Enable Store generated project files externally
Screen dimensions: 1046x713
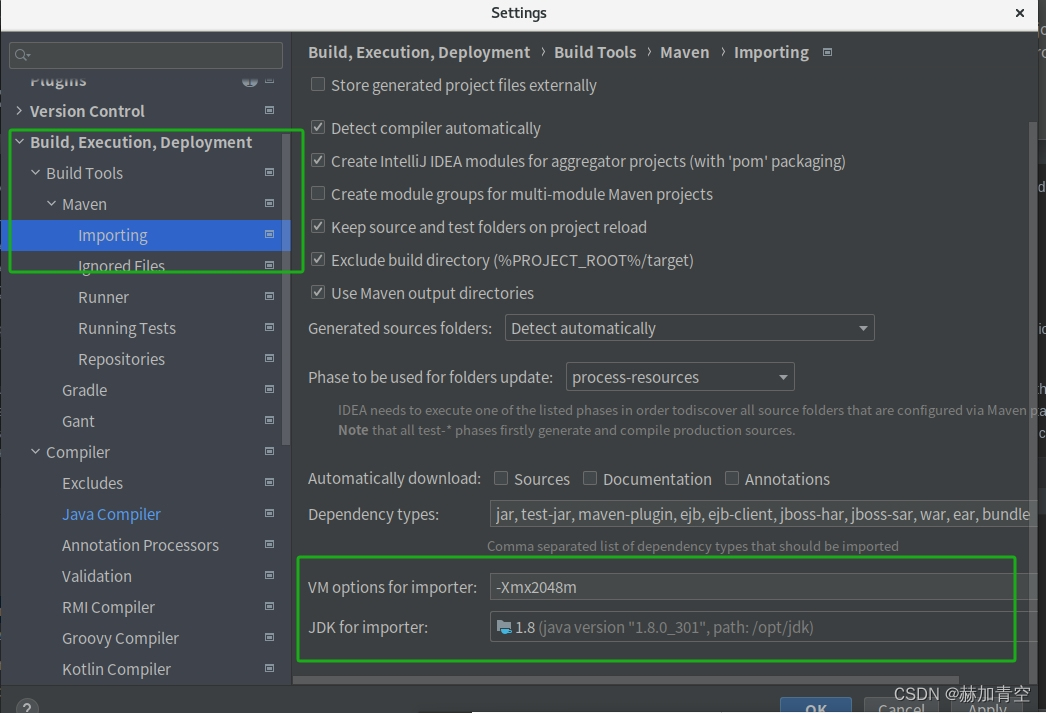318,85
